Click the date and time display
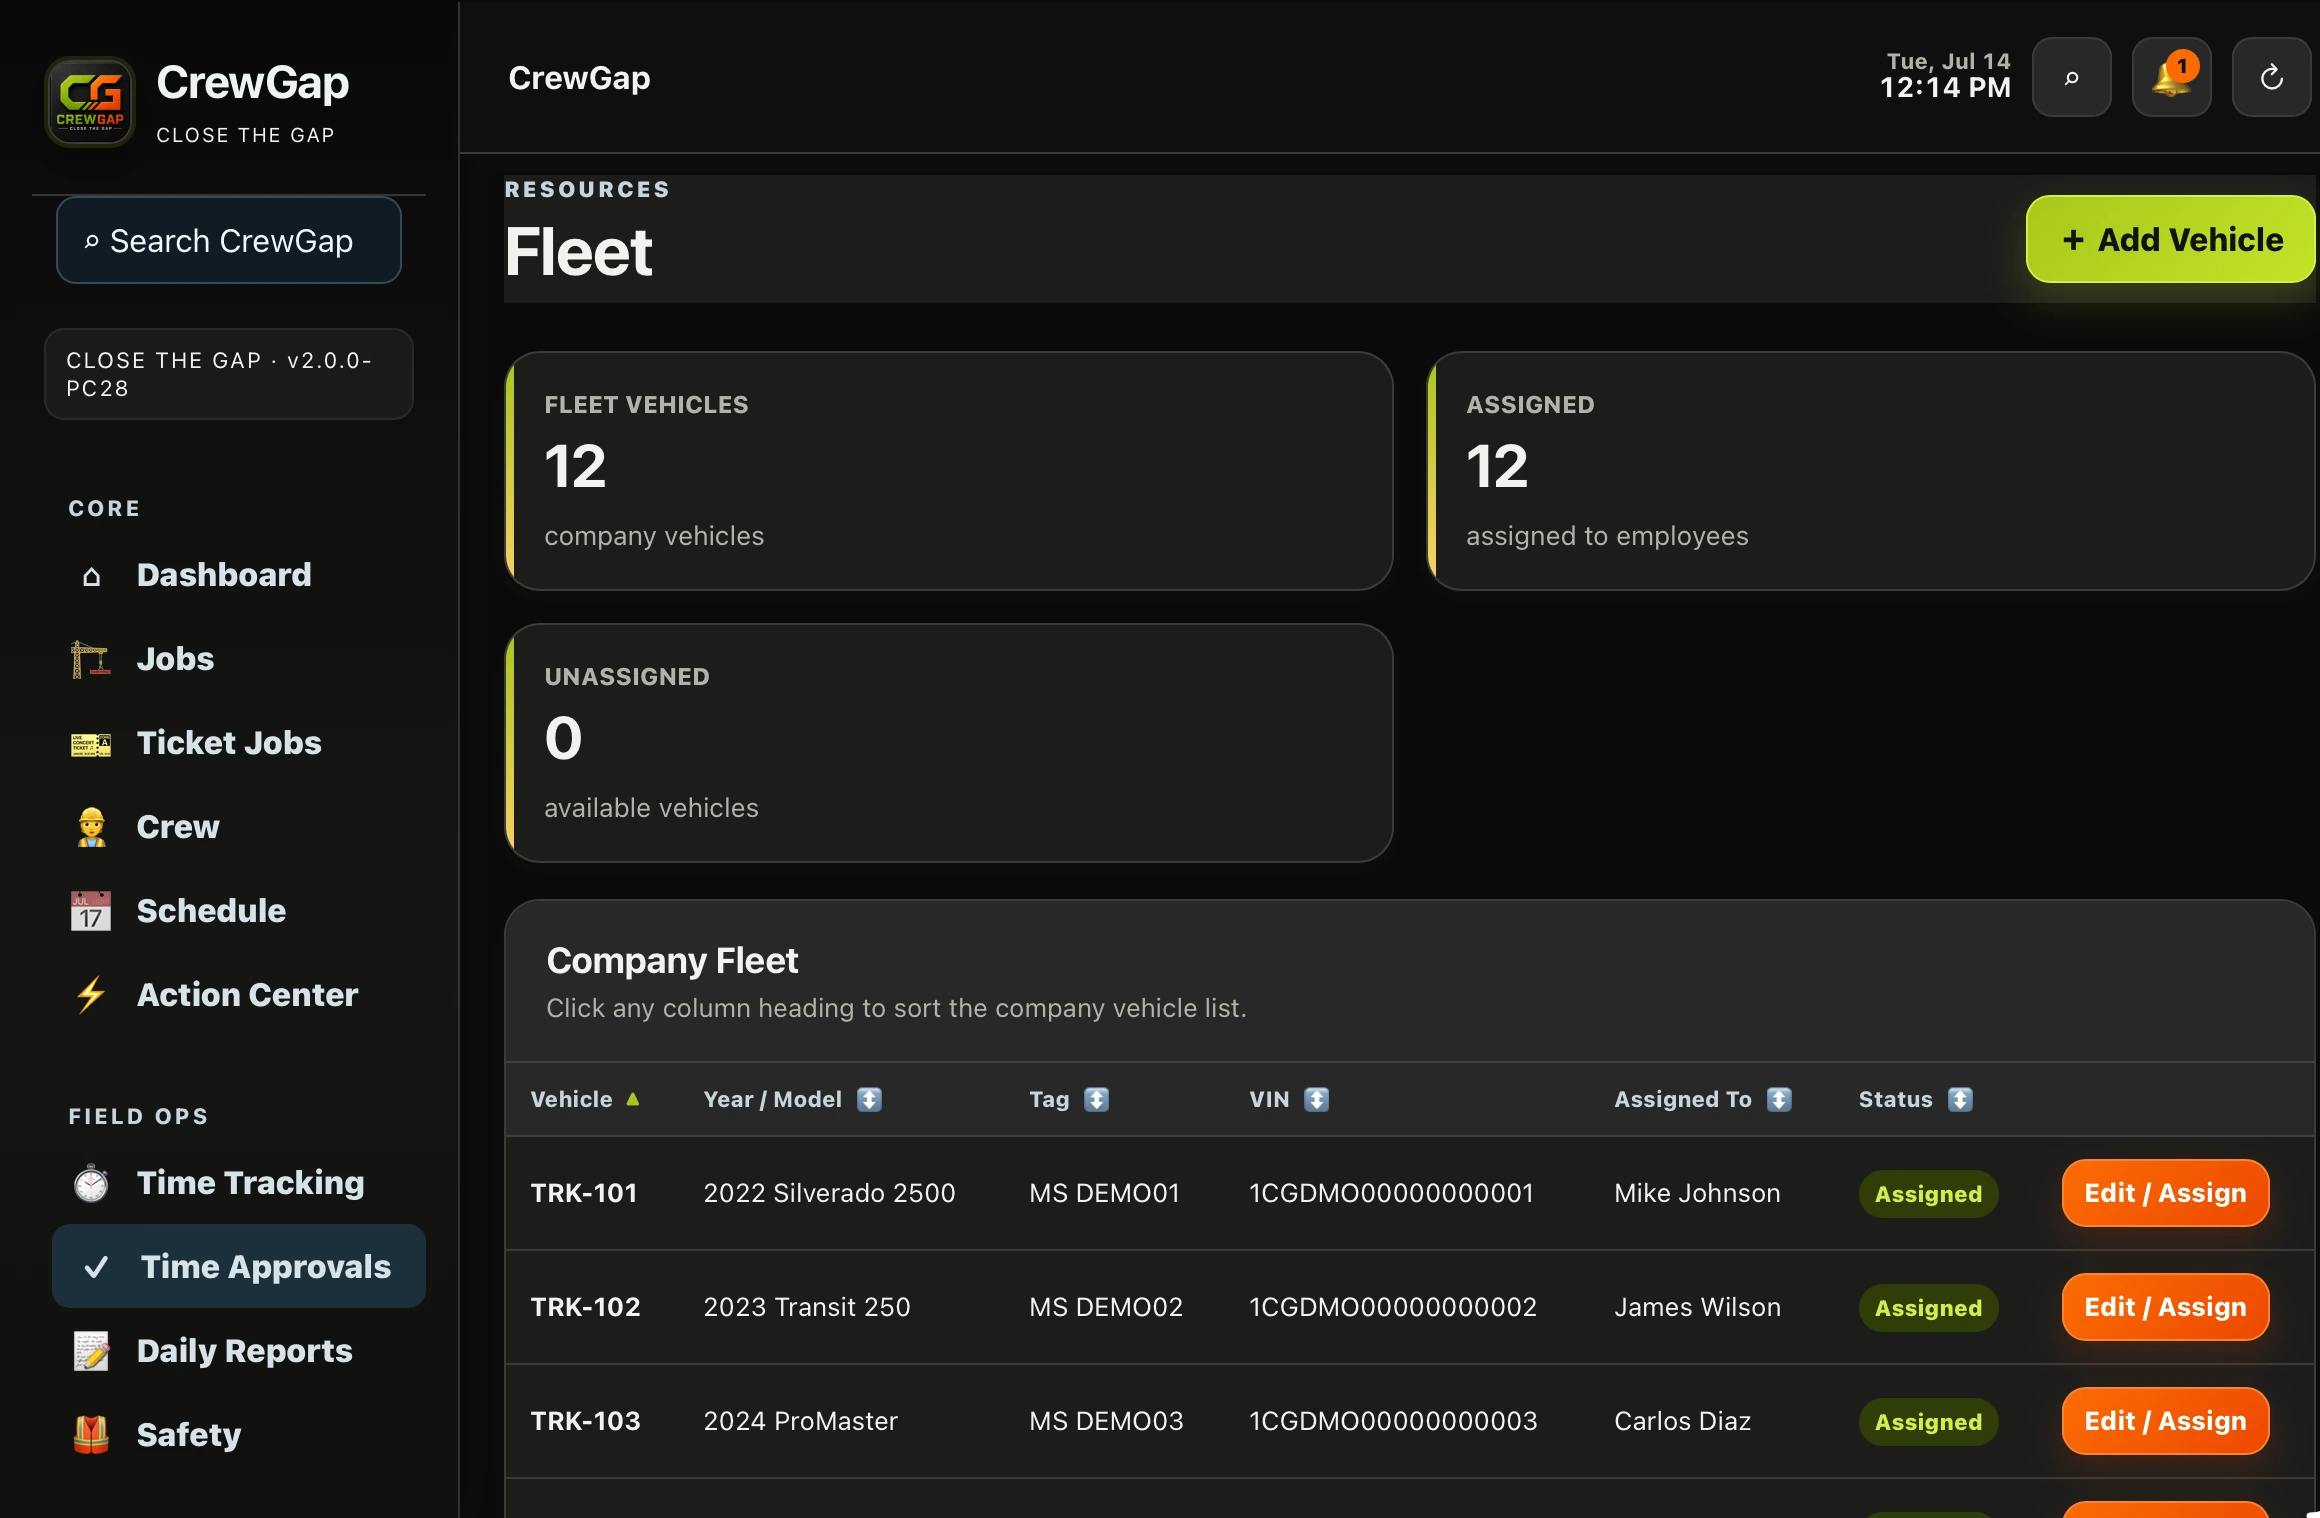This screenshot has width=2320, height=1518. [1945, 76]
